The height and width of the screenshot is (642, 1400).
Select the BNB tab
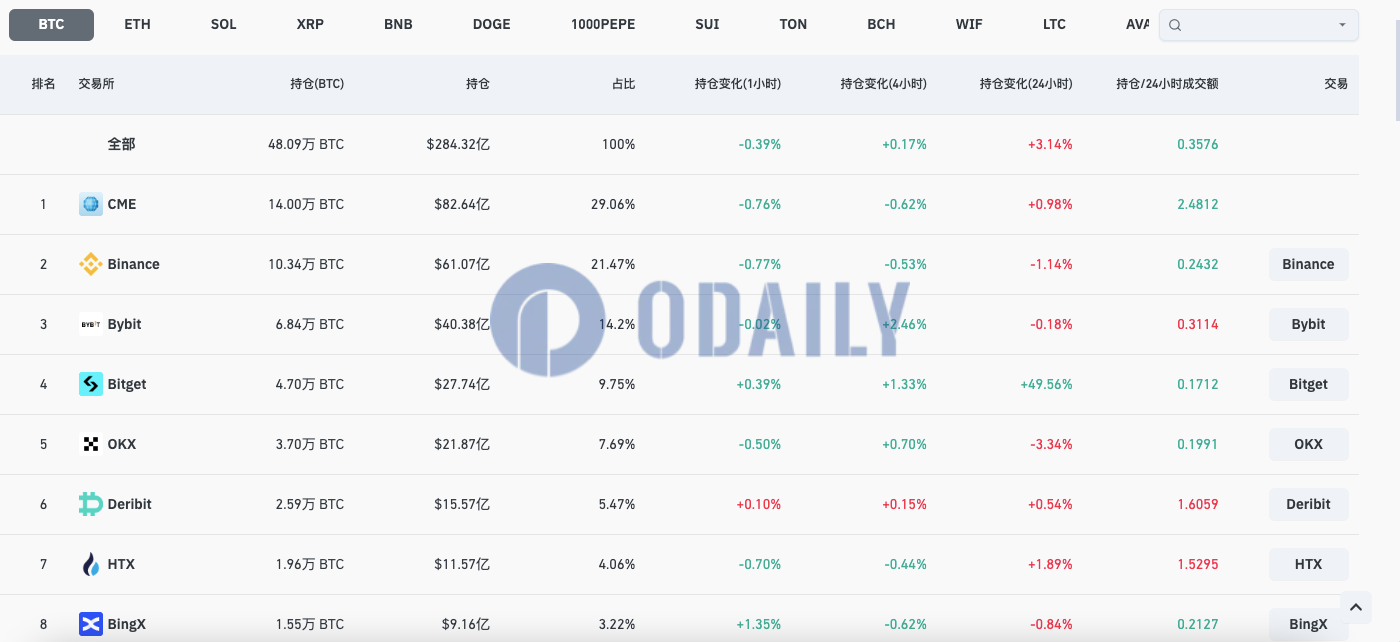point(398,24)
